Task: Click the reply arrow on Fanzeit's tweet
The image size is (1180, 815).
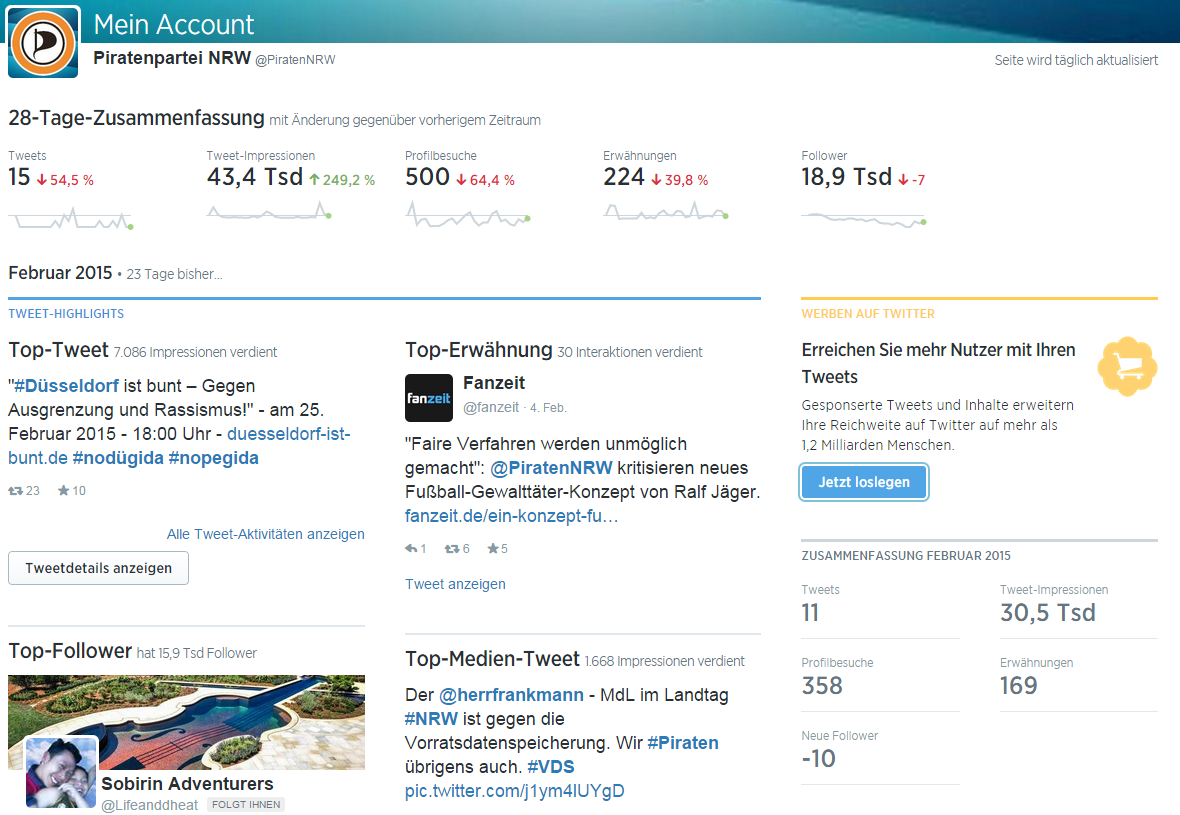Action: pos(411,549)
